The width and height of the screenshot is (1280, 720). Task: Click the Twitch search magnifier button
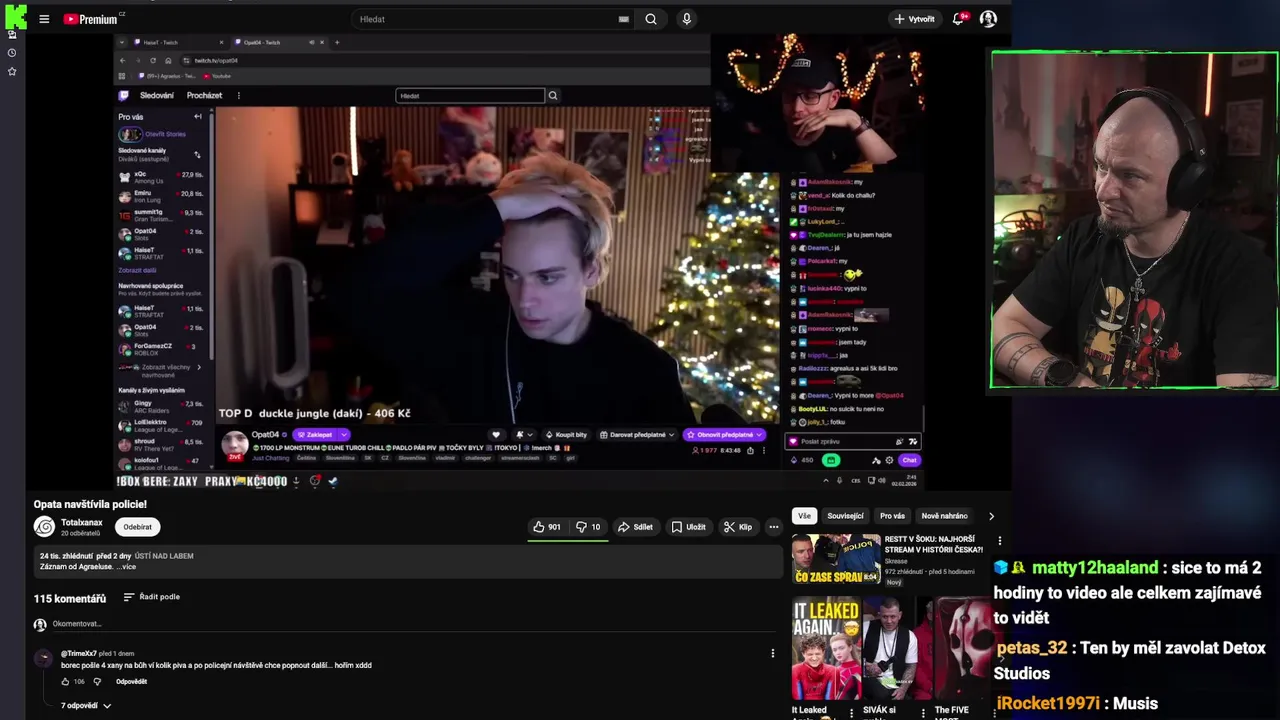point(553,96)
